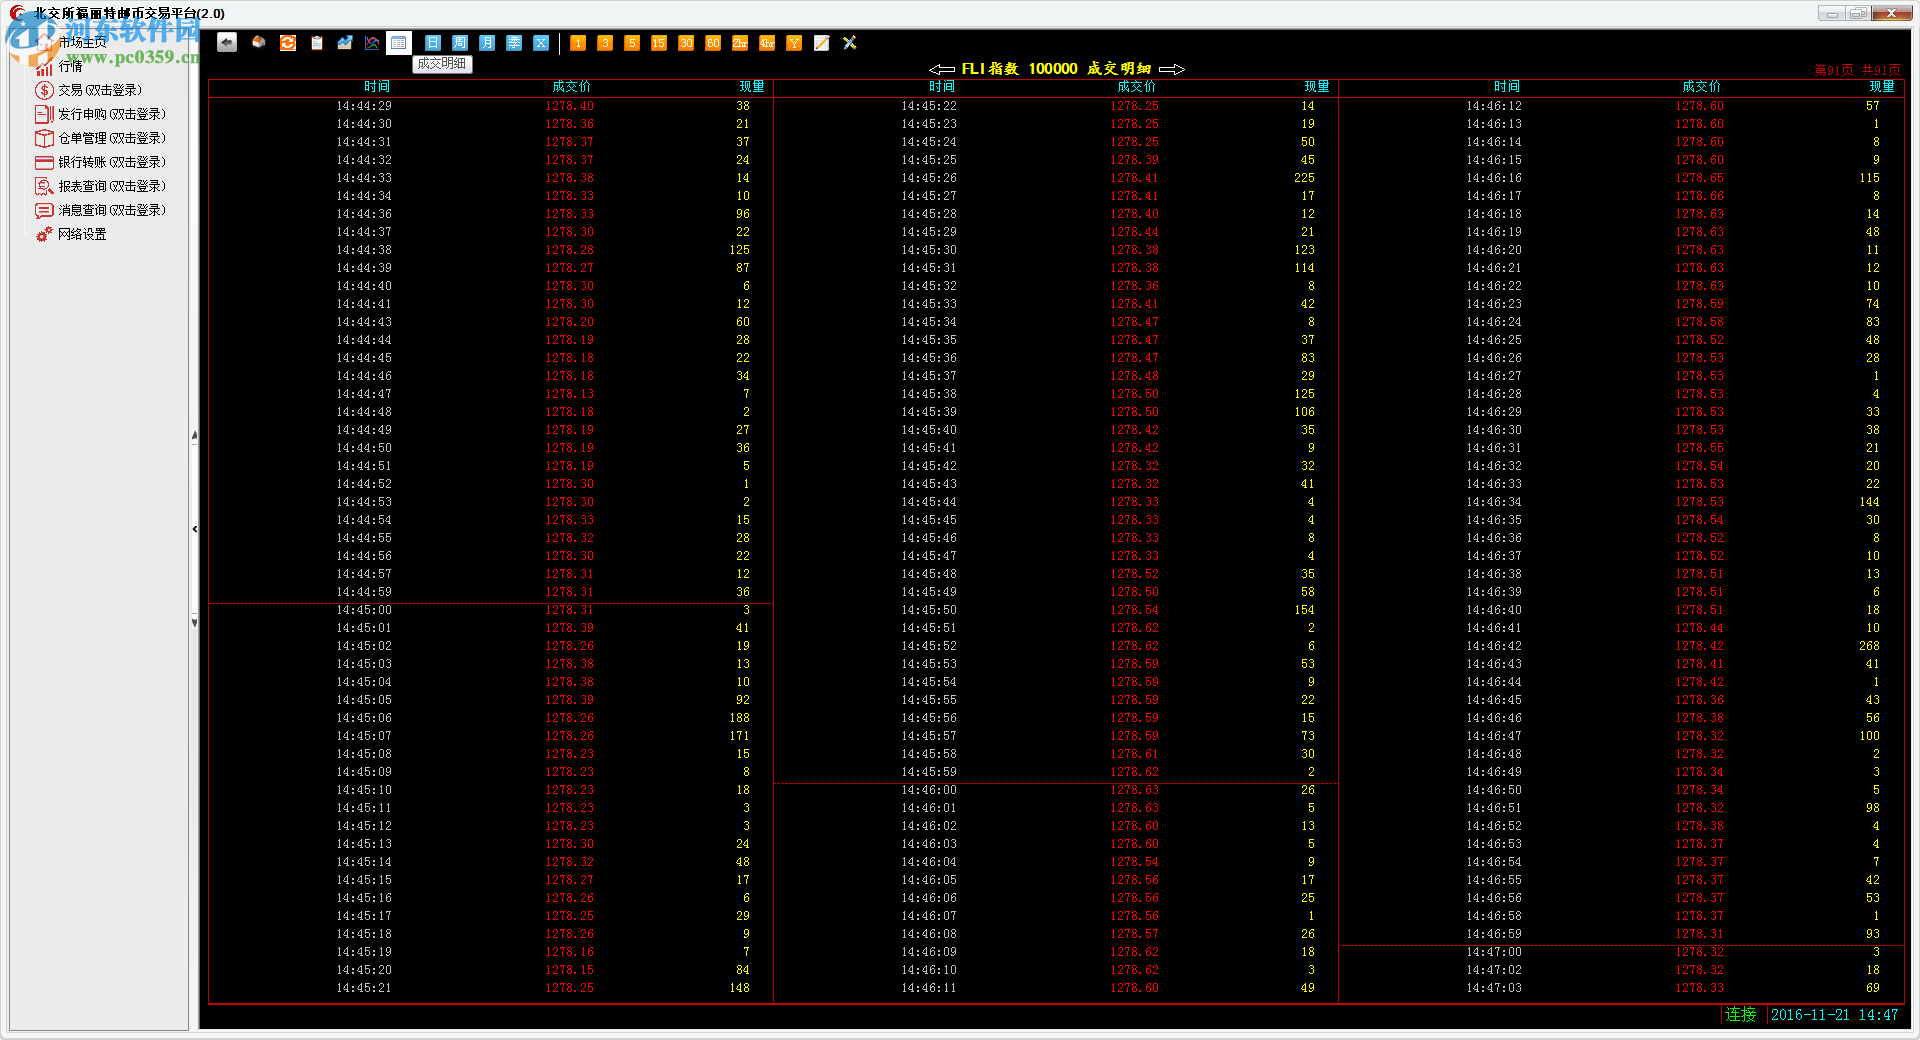Select the 2hr period button
1920x1040 pixels.
tap(740, 43)
